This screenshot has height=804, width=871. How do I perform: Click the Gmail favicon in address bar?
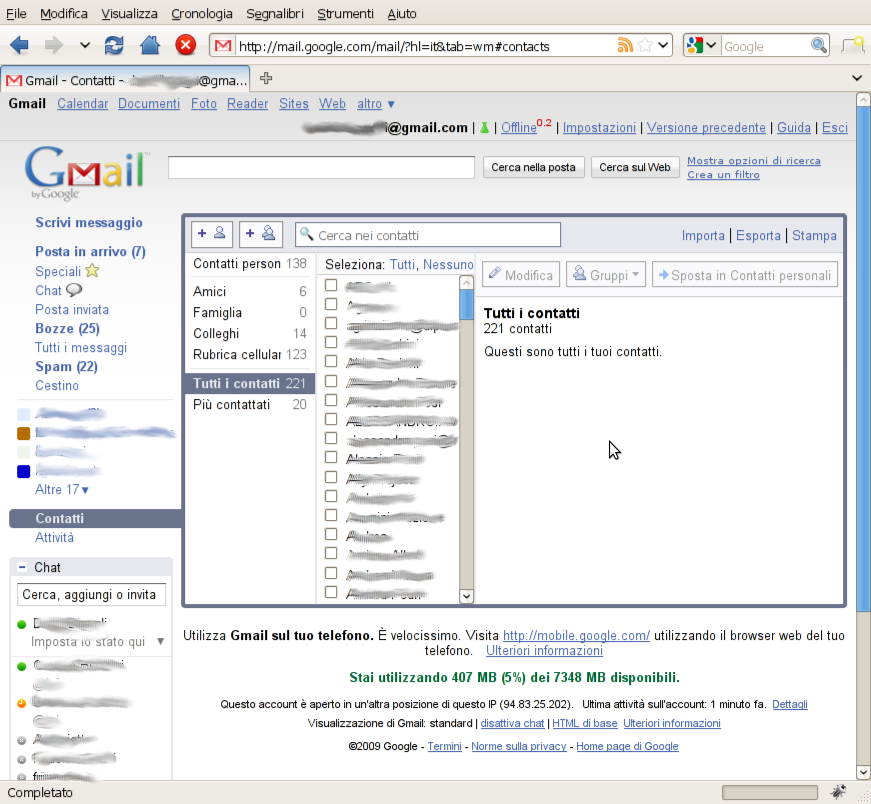pos(223,46)
